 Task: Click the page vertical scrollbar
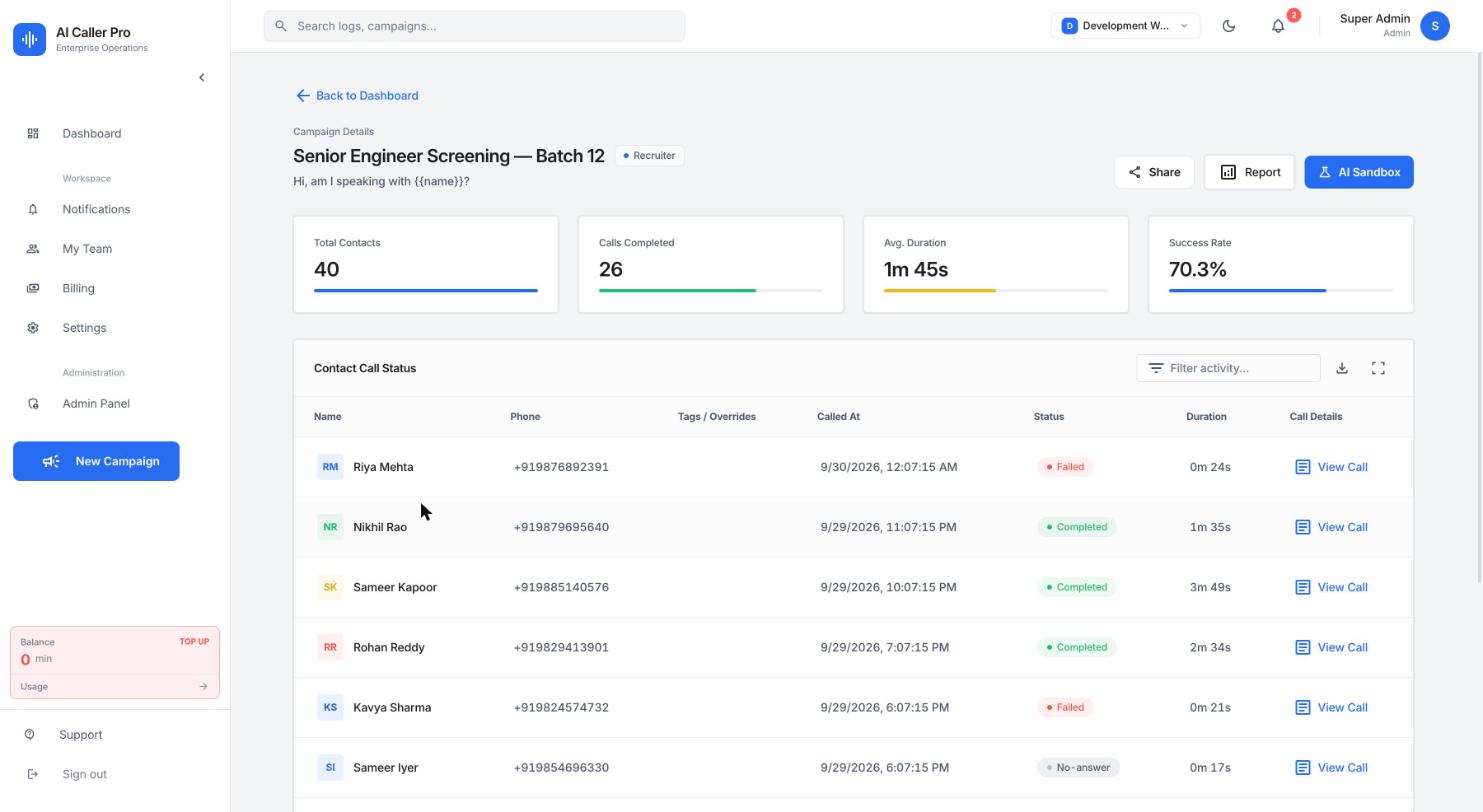point(1478,316)
